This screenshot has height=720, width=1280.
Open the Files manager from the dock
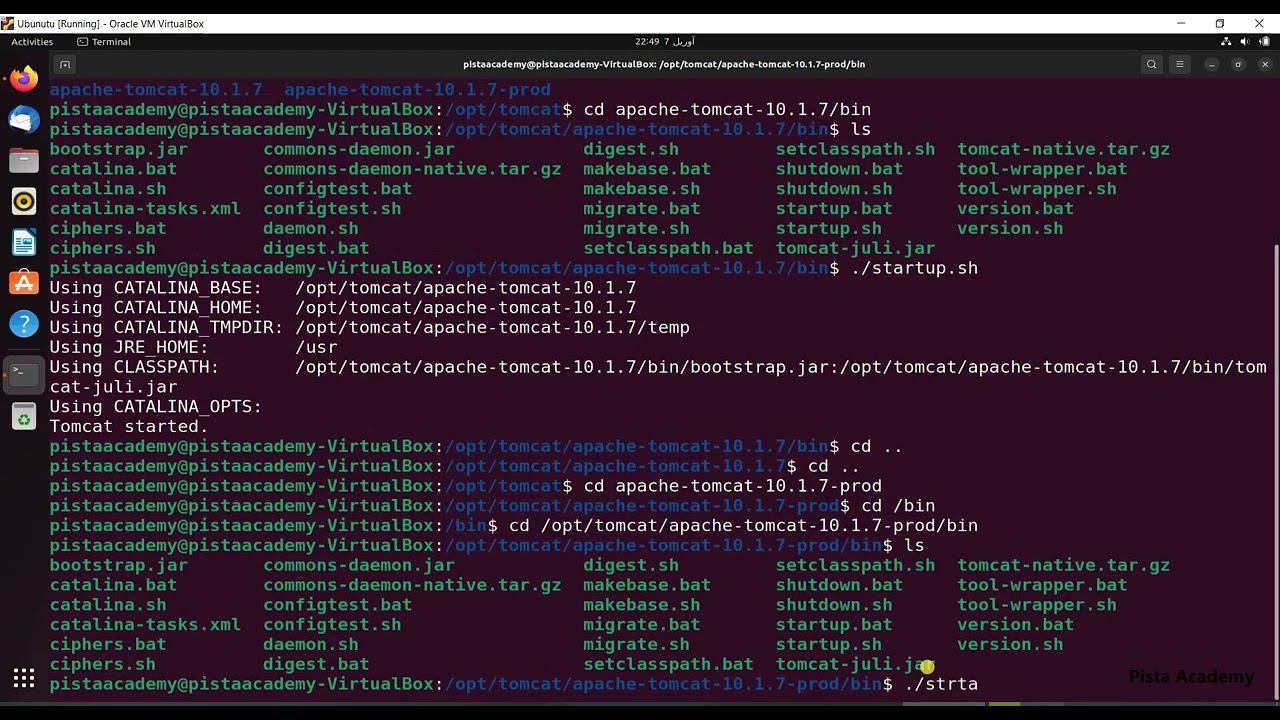coord(24,161)
